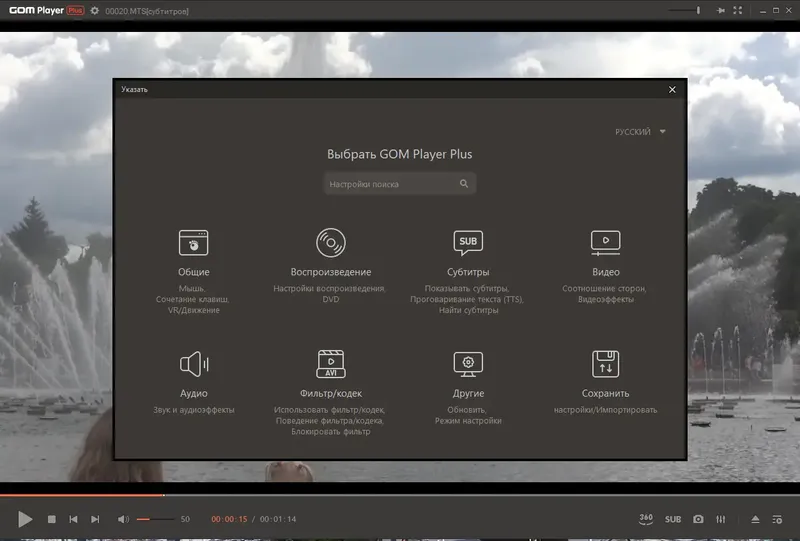The width and height of the screenshot is (800, 541).
Task: Click the Фильтр/кодек label
Action: (x=331, y=394)
